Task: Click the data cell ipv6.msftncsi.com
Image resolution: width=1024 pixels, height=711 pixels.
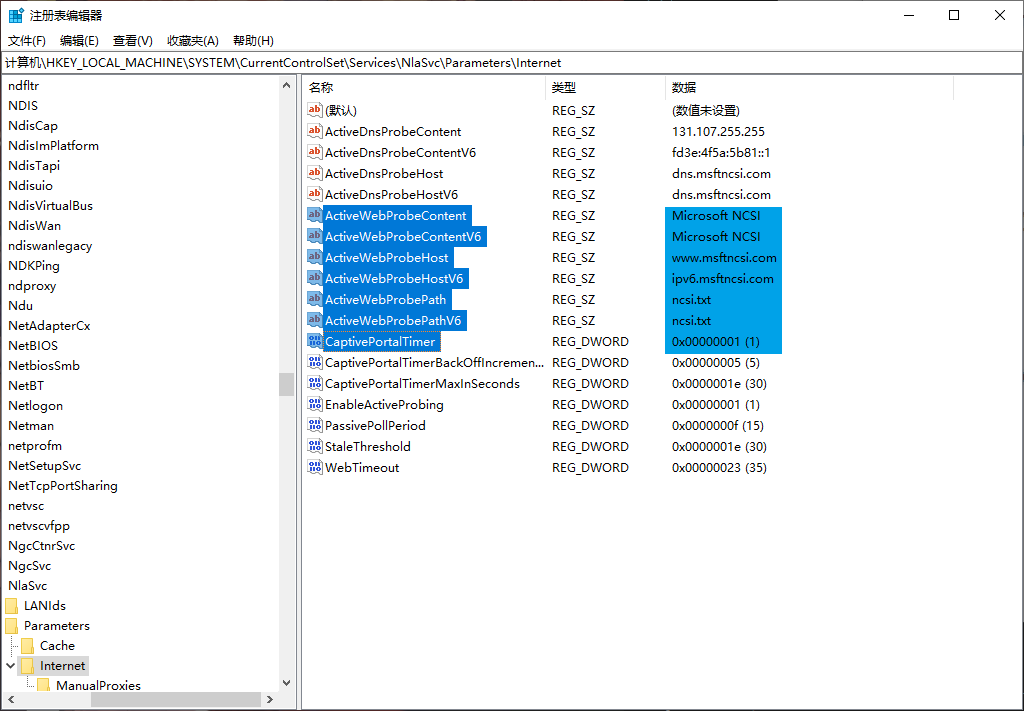Action: [x=722, y=279]
